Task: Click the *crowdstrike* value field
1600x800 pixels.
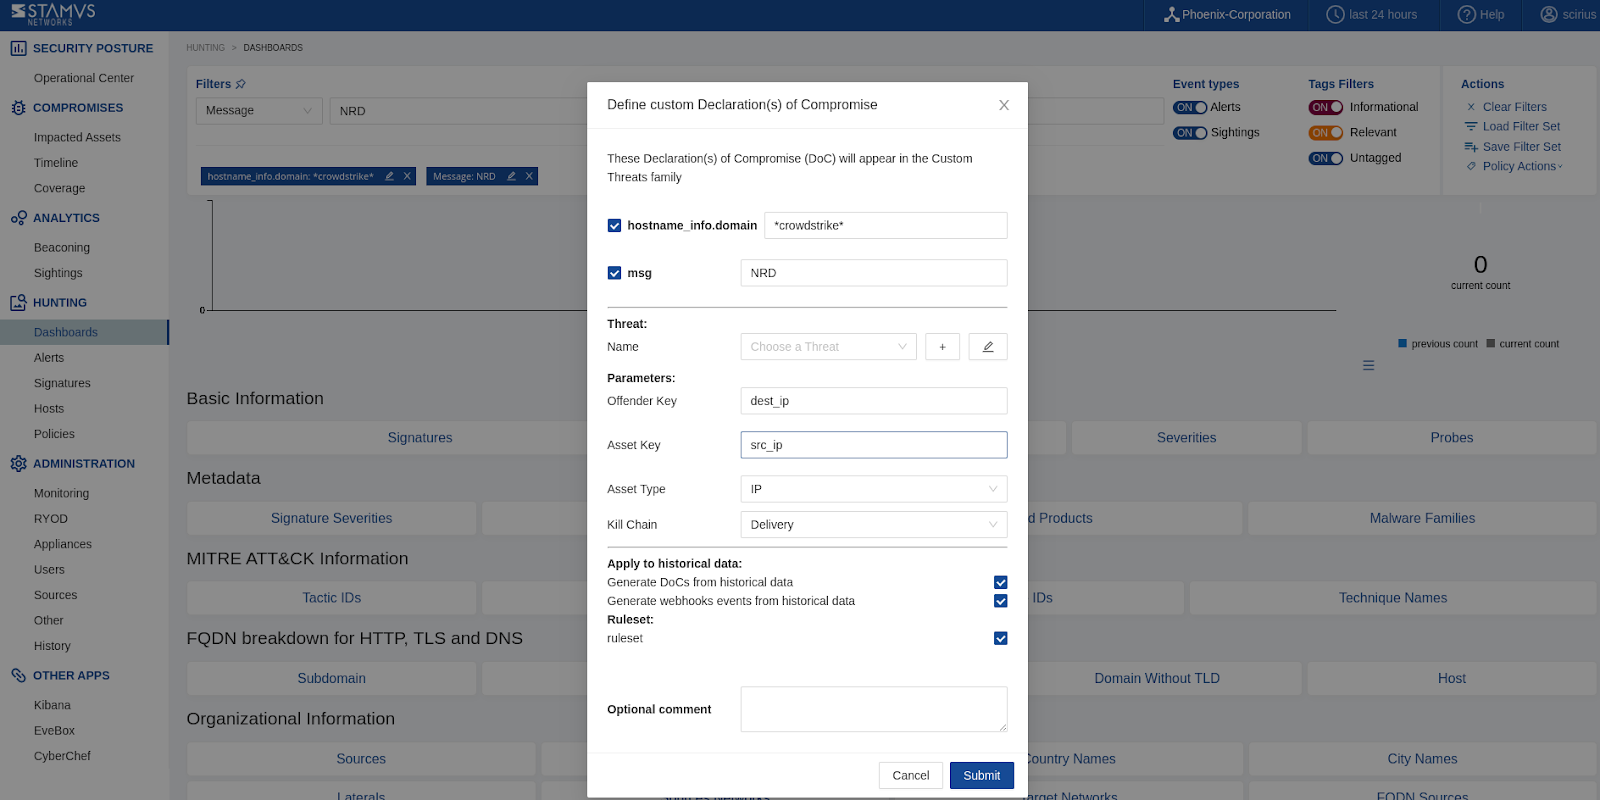Action: pos(886,226)
